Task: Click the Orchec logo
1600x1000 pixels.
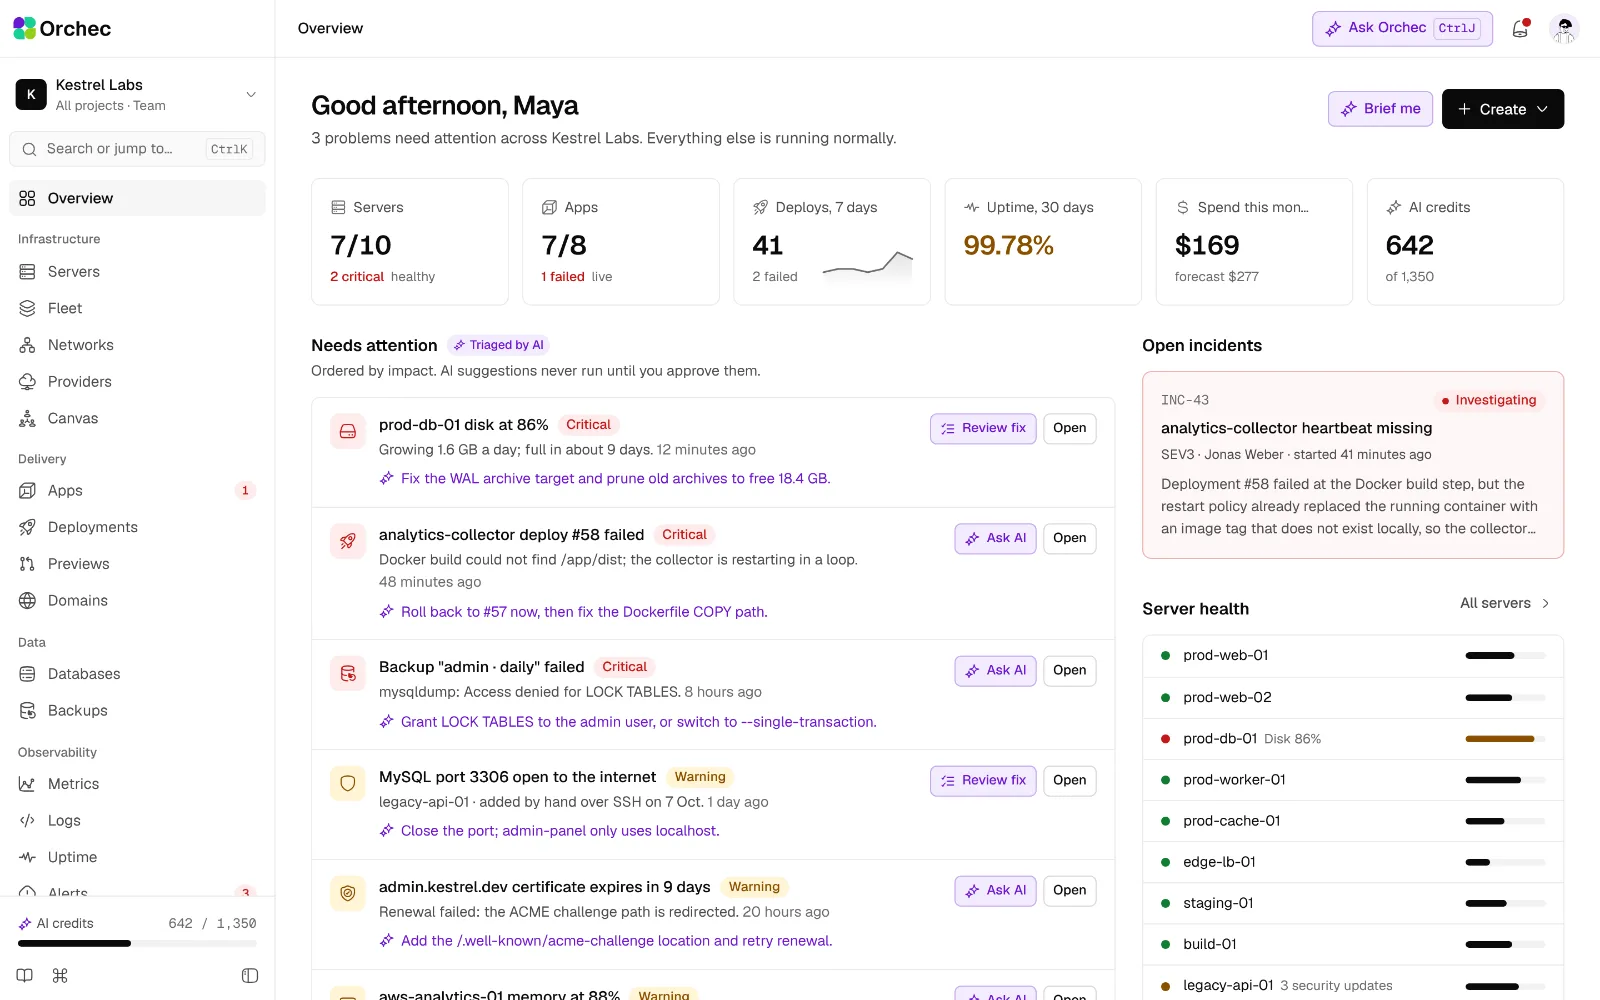Action: point(62,29)
